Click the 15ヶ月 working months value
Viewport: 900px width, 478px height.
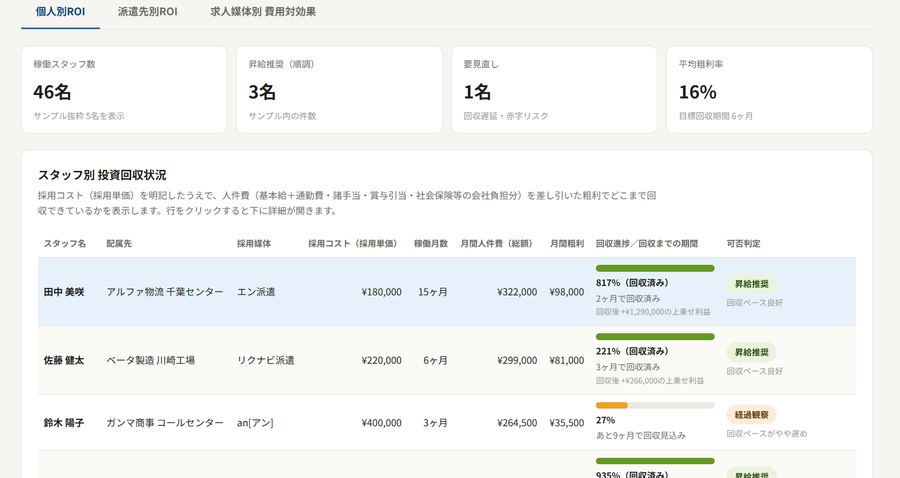pos(433,292)
